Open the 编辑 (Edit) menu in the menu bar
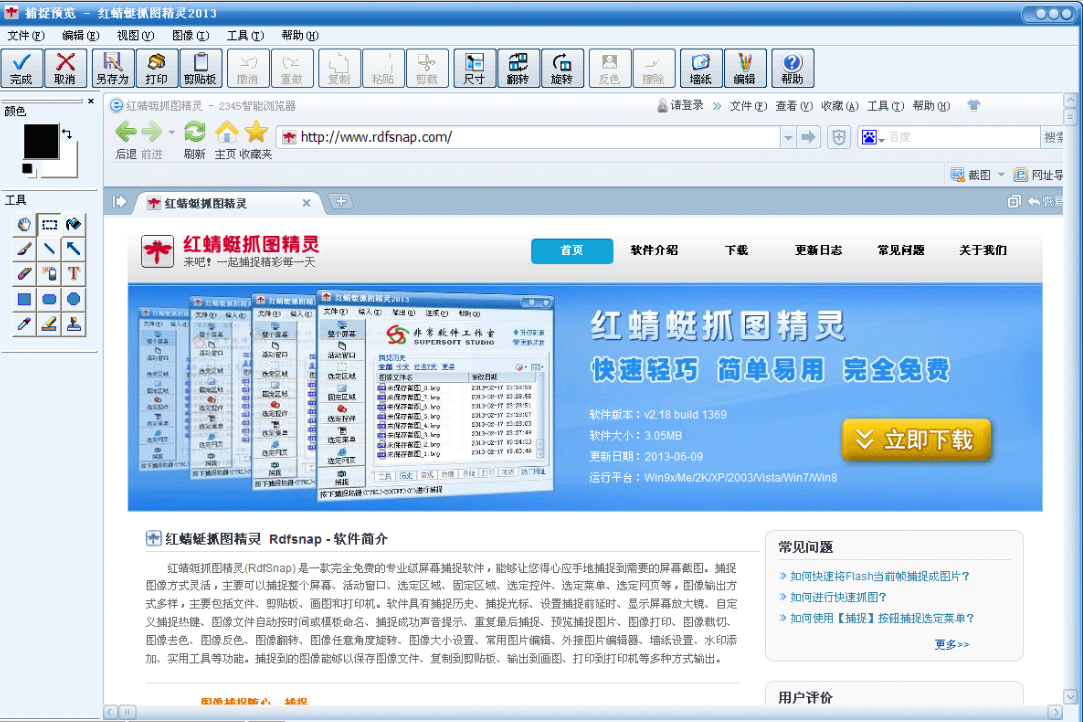Image resolution: width=1083 pixels, height=722 pixels. point(80,35)
